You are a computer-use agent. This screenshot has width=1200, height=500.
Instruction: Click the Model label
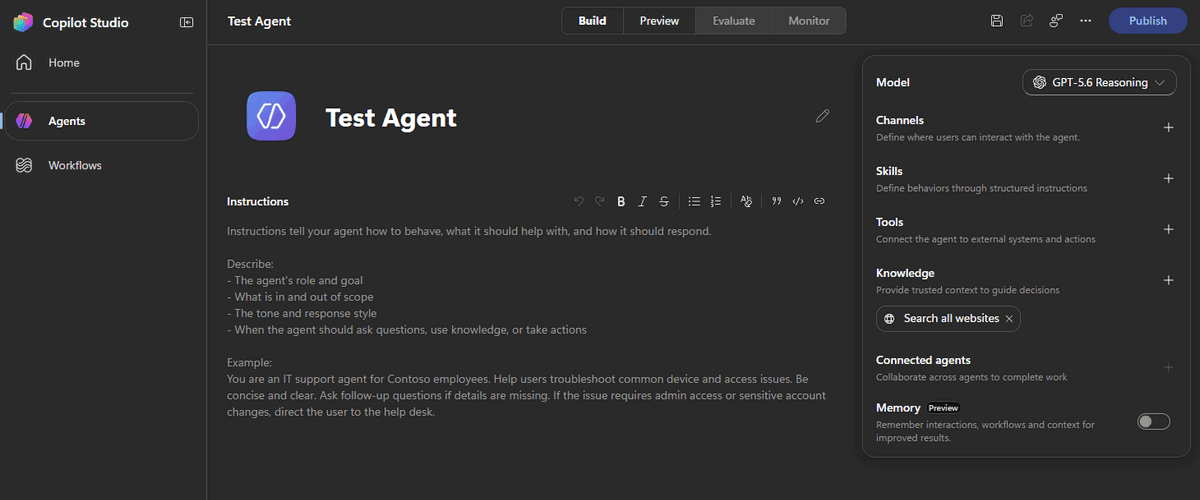coord(893,83)
